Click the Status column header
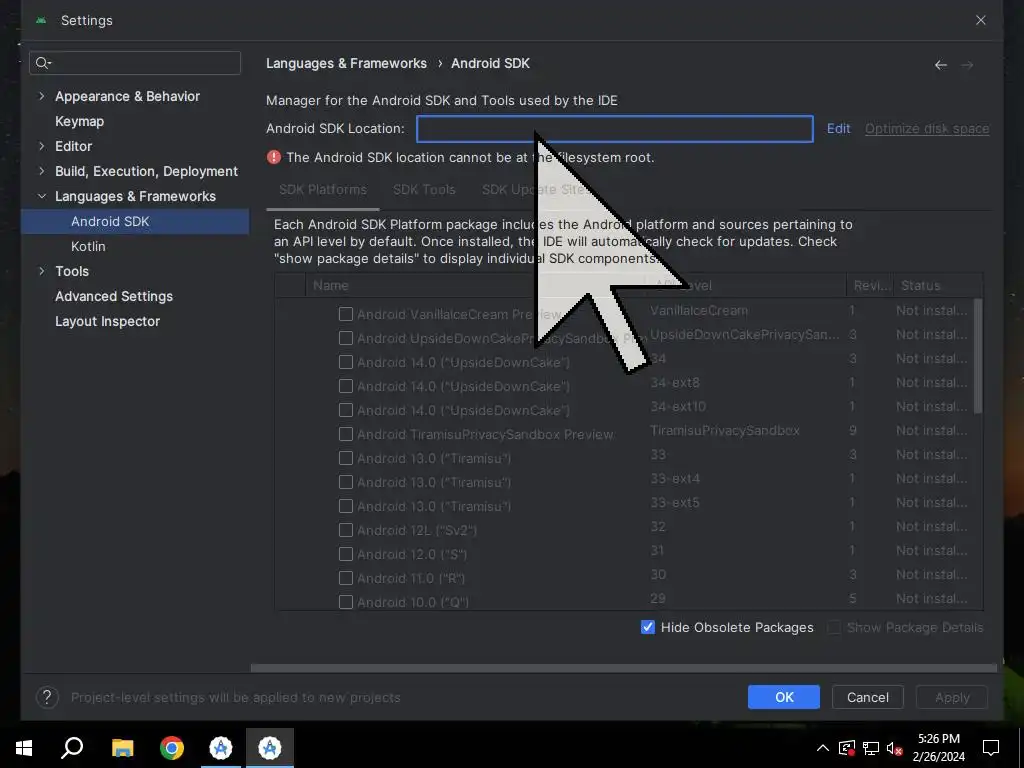 938,285
